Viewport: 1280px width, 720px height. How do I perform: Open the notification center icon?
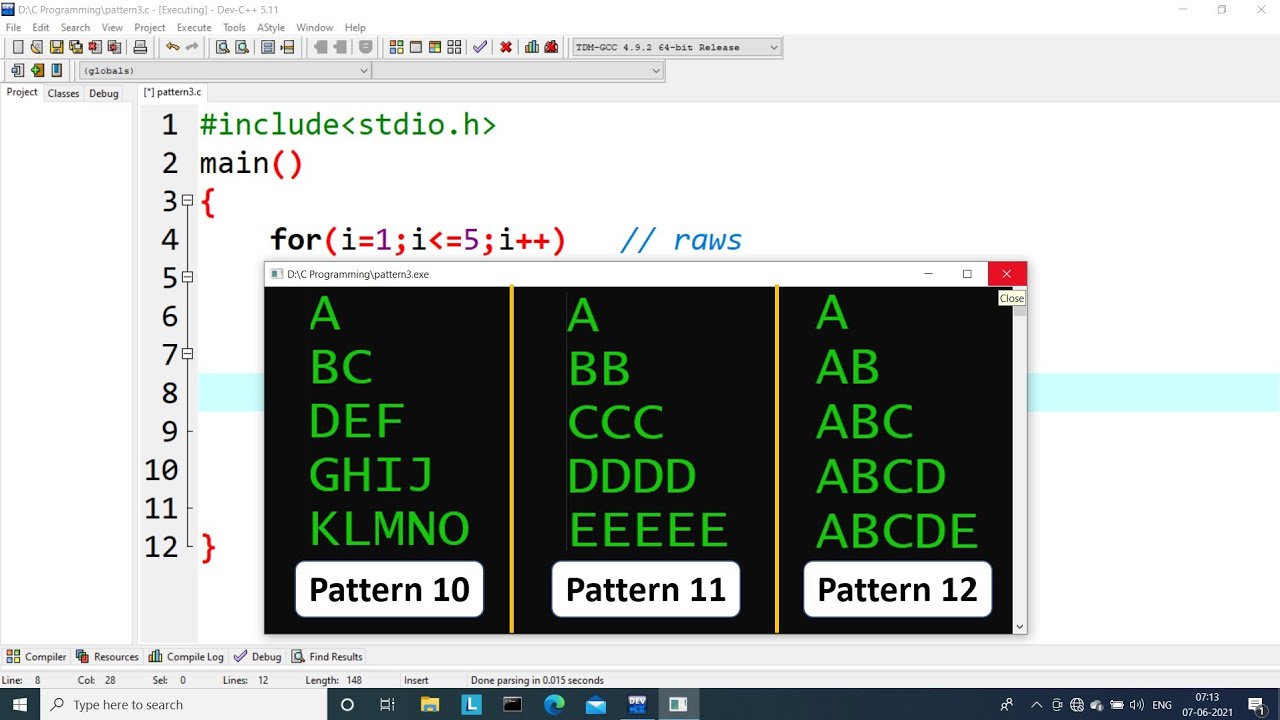[x=1257, y=704]
